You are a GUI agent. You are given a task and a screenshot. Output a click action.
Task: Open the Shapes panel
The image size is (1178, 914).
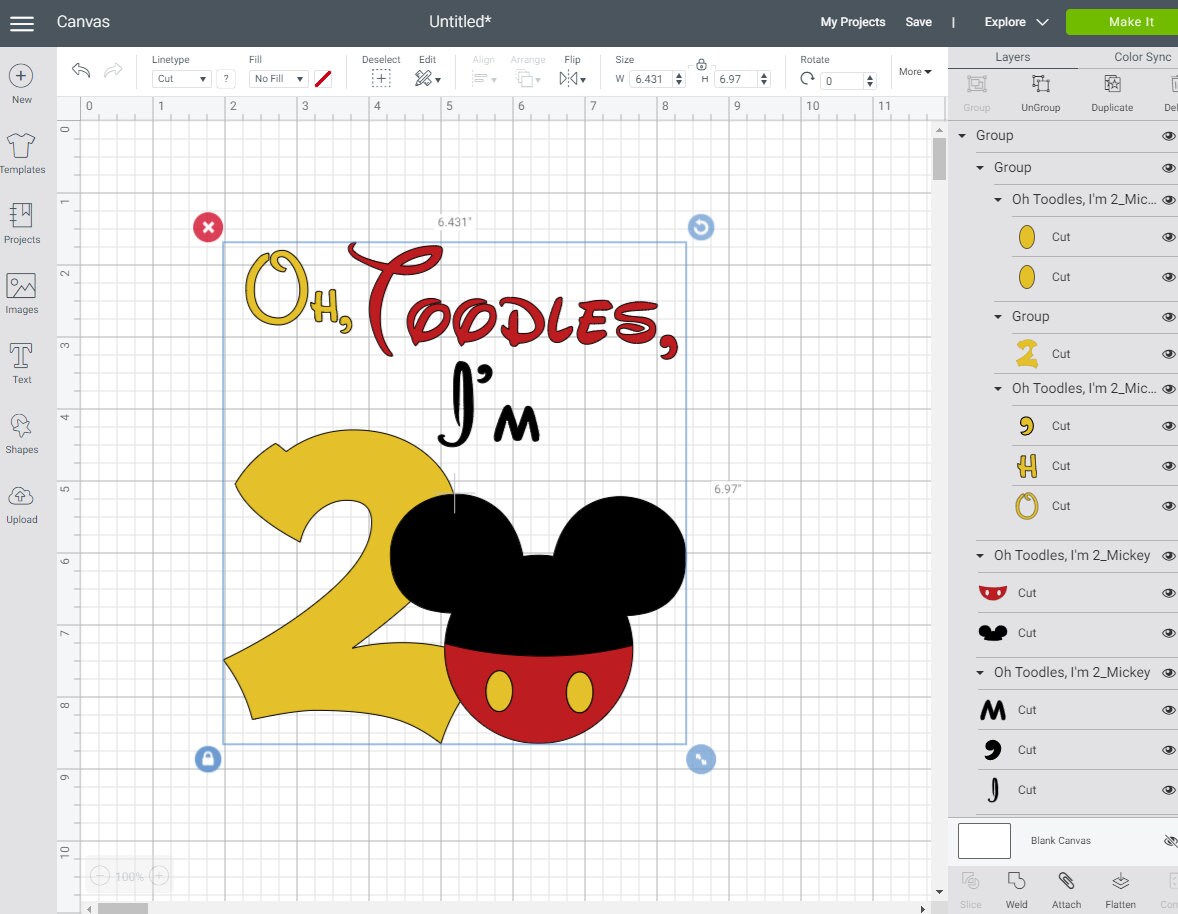[x=22, y=430]
